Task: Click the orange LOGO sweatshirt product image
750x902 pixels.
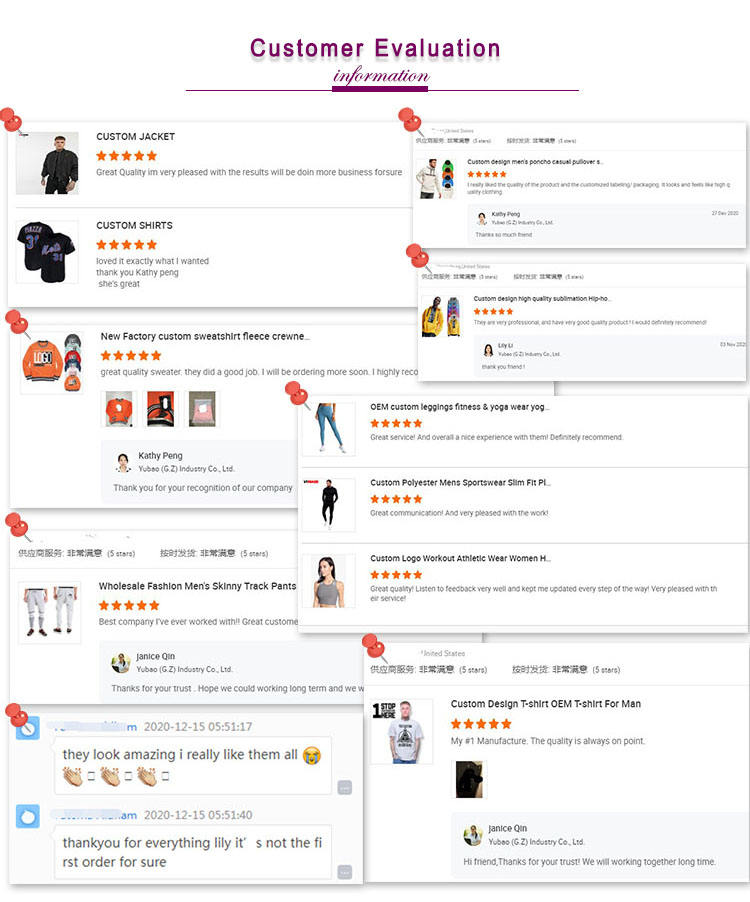Action: coord(52,362)
